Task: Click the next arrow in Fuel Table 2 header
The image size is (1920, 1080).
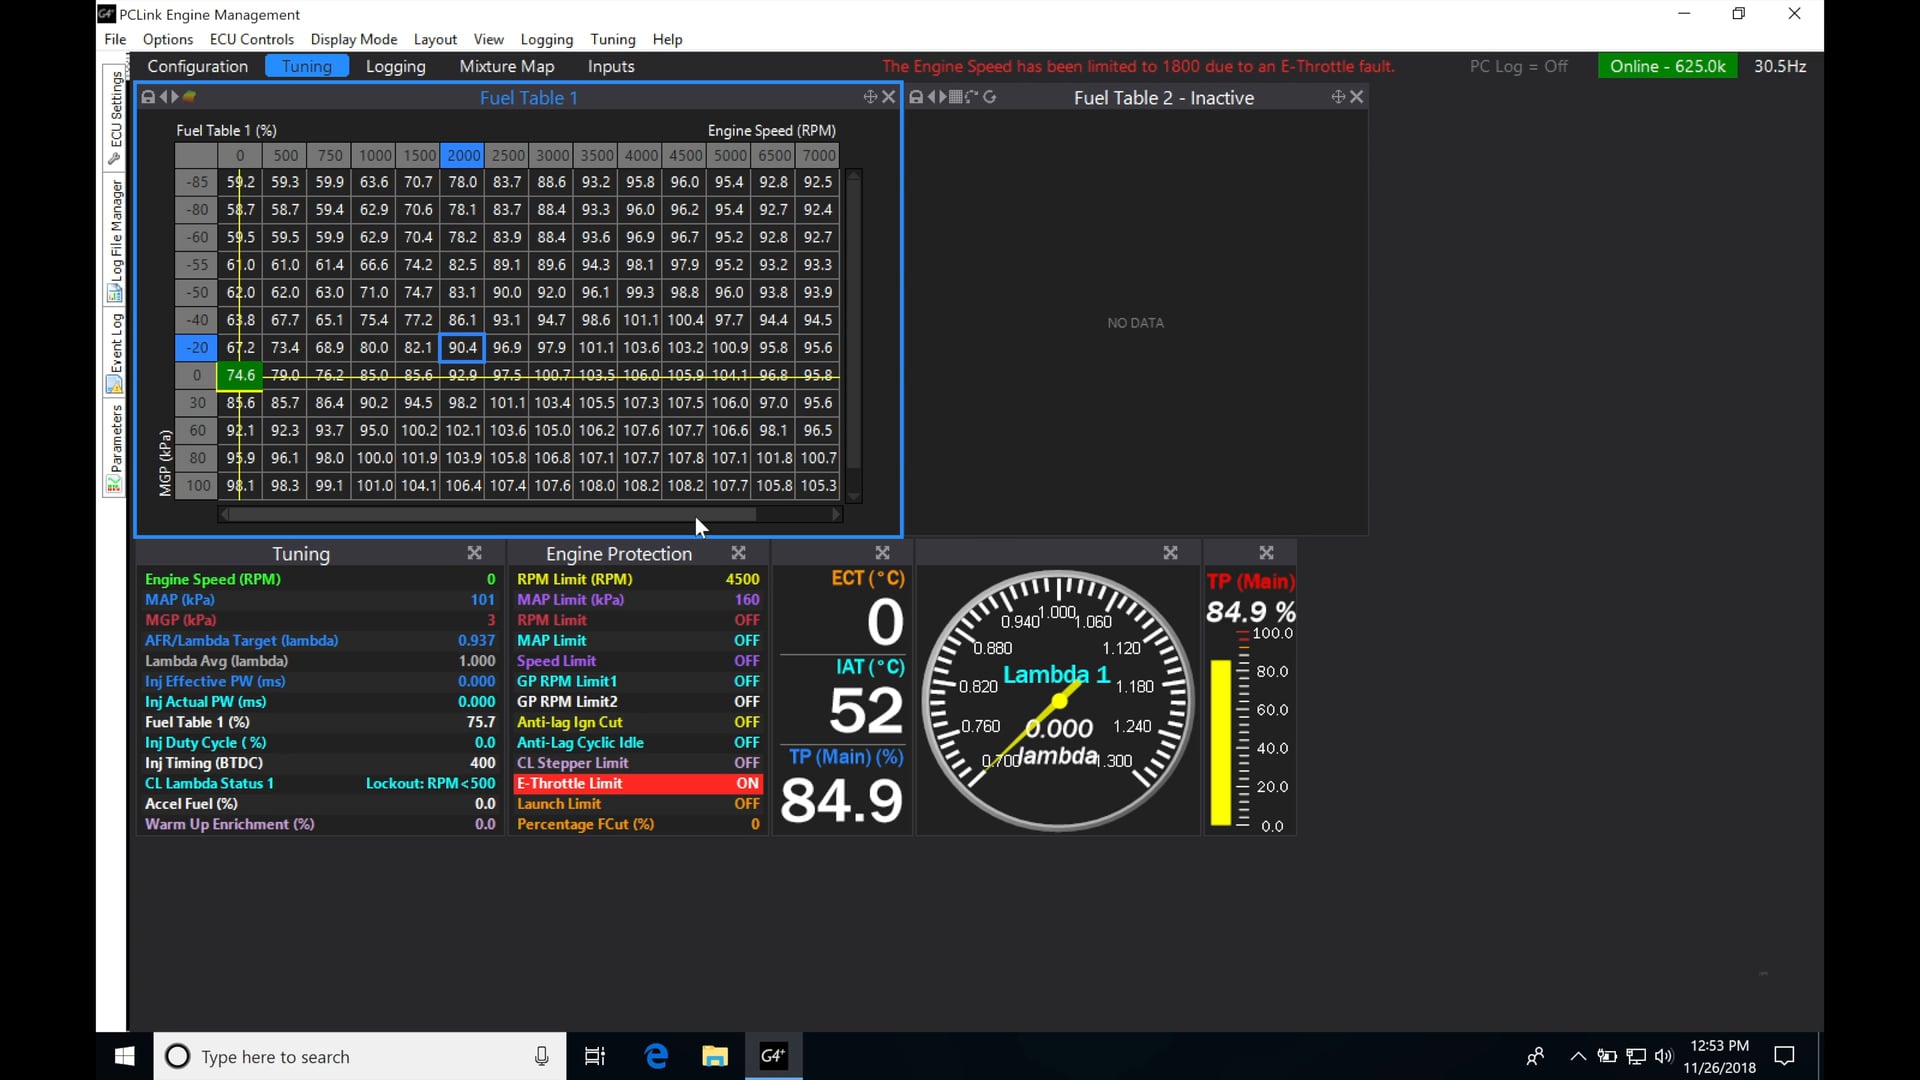Action: [x=942, y=97]
